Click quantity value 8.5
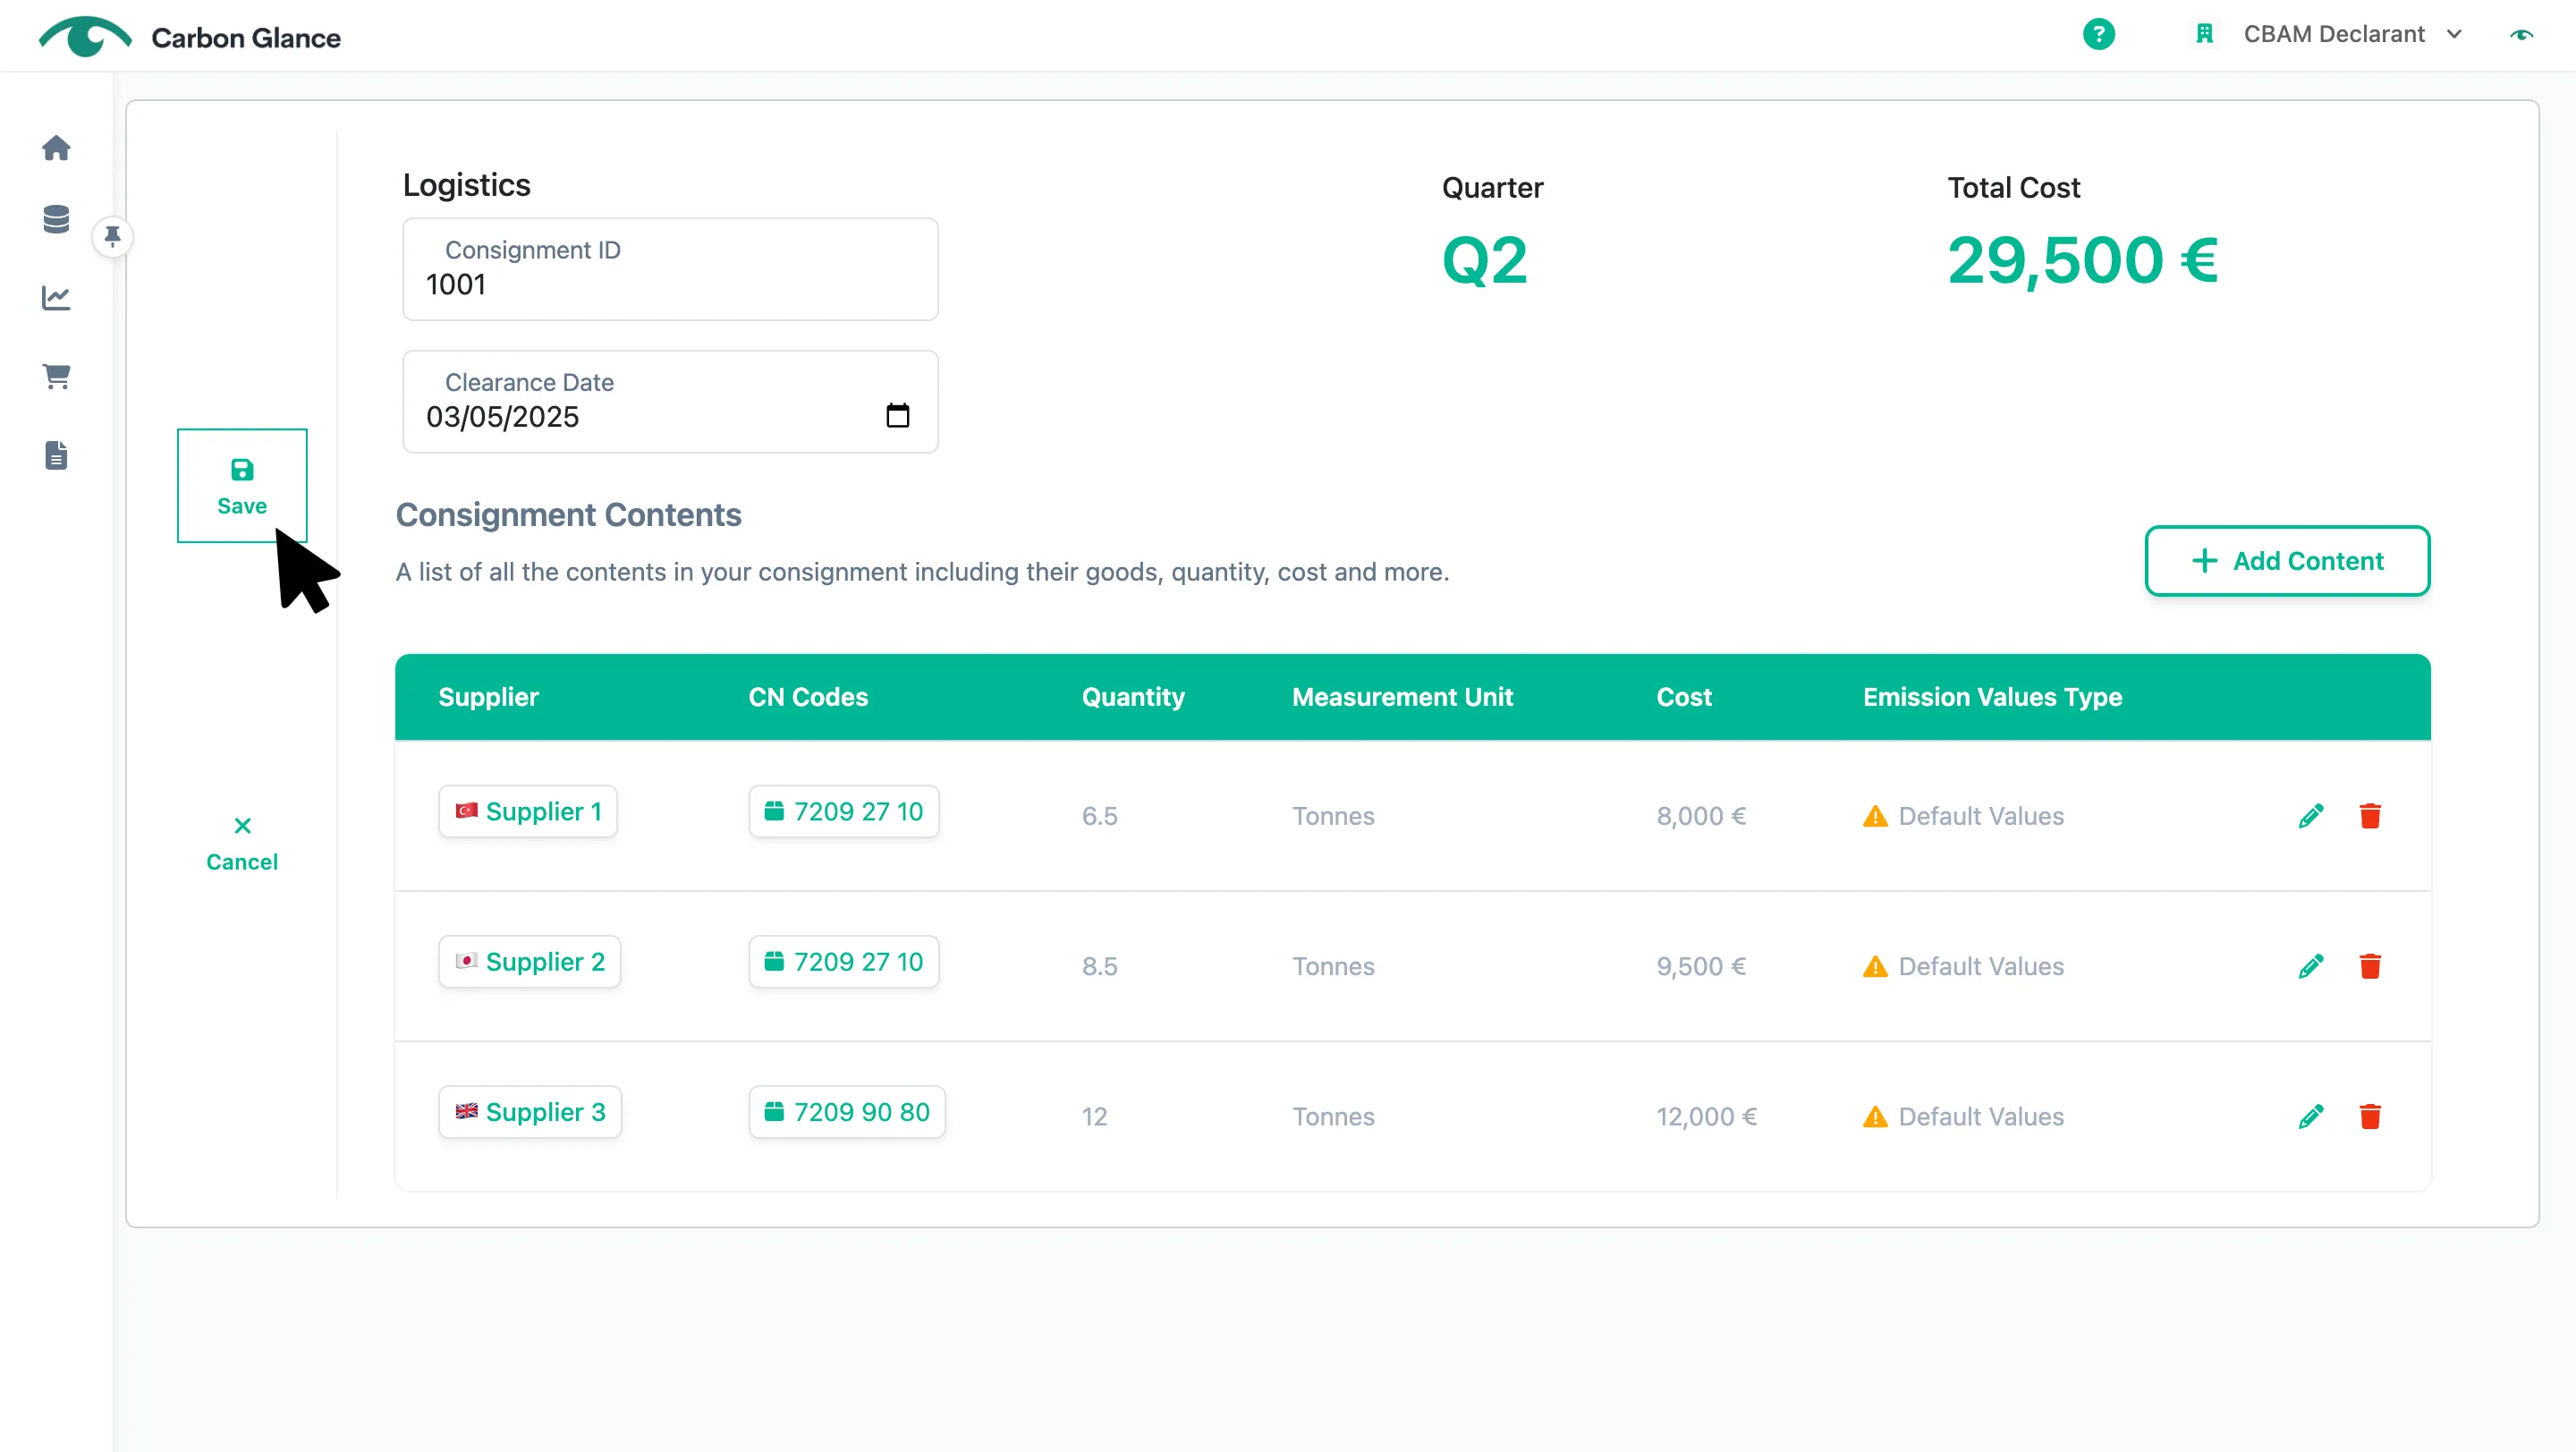The height and width of the screenshot is (1452, 2576). [1099, 966]
